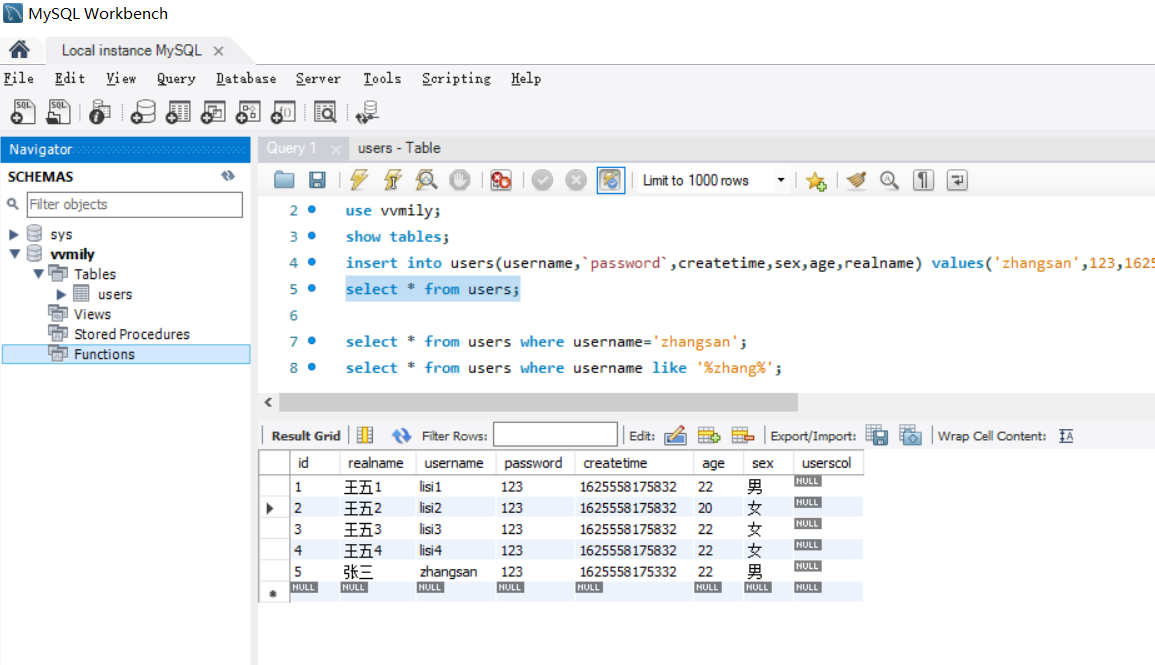Image resolution: width=1155 pixels, height=665 pixels.
Task: Run Explain on current statement
Action: pyautogui.click(x=426, y=180)
